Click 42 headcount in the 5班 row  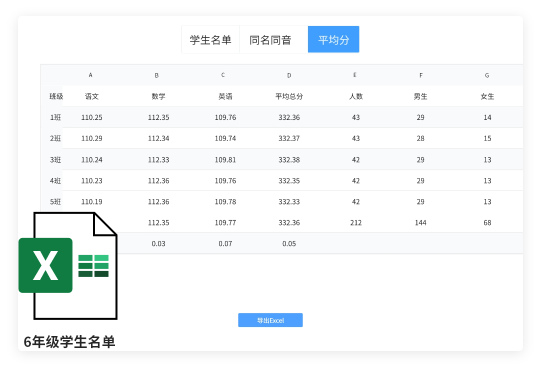(356, 202)
